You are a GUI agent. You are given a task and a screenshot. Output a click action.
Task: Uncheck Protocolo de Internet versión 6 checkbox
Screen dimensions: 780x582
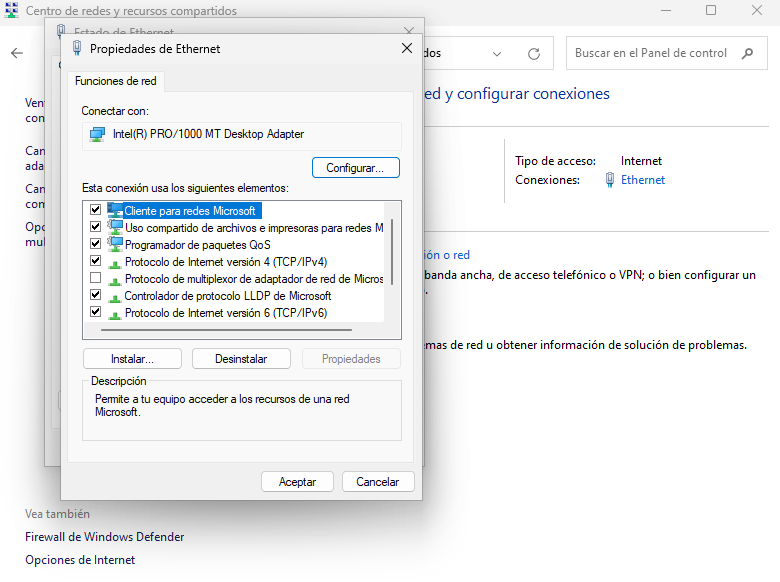[96, 313]
